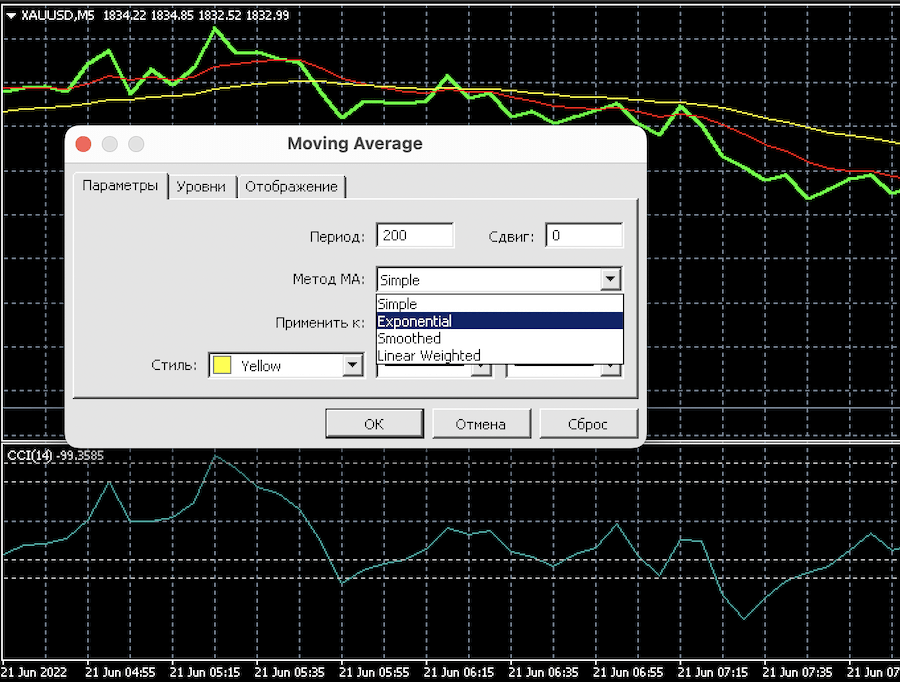Open the line style dropdown next to Yellow
This screenshot has width=900, height=682.
tap(482, 369)
